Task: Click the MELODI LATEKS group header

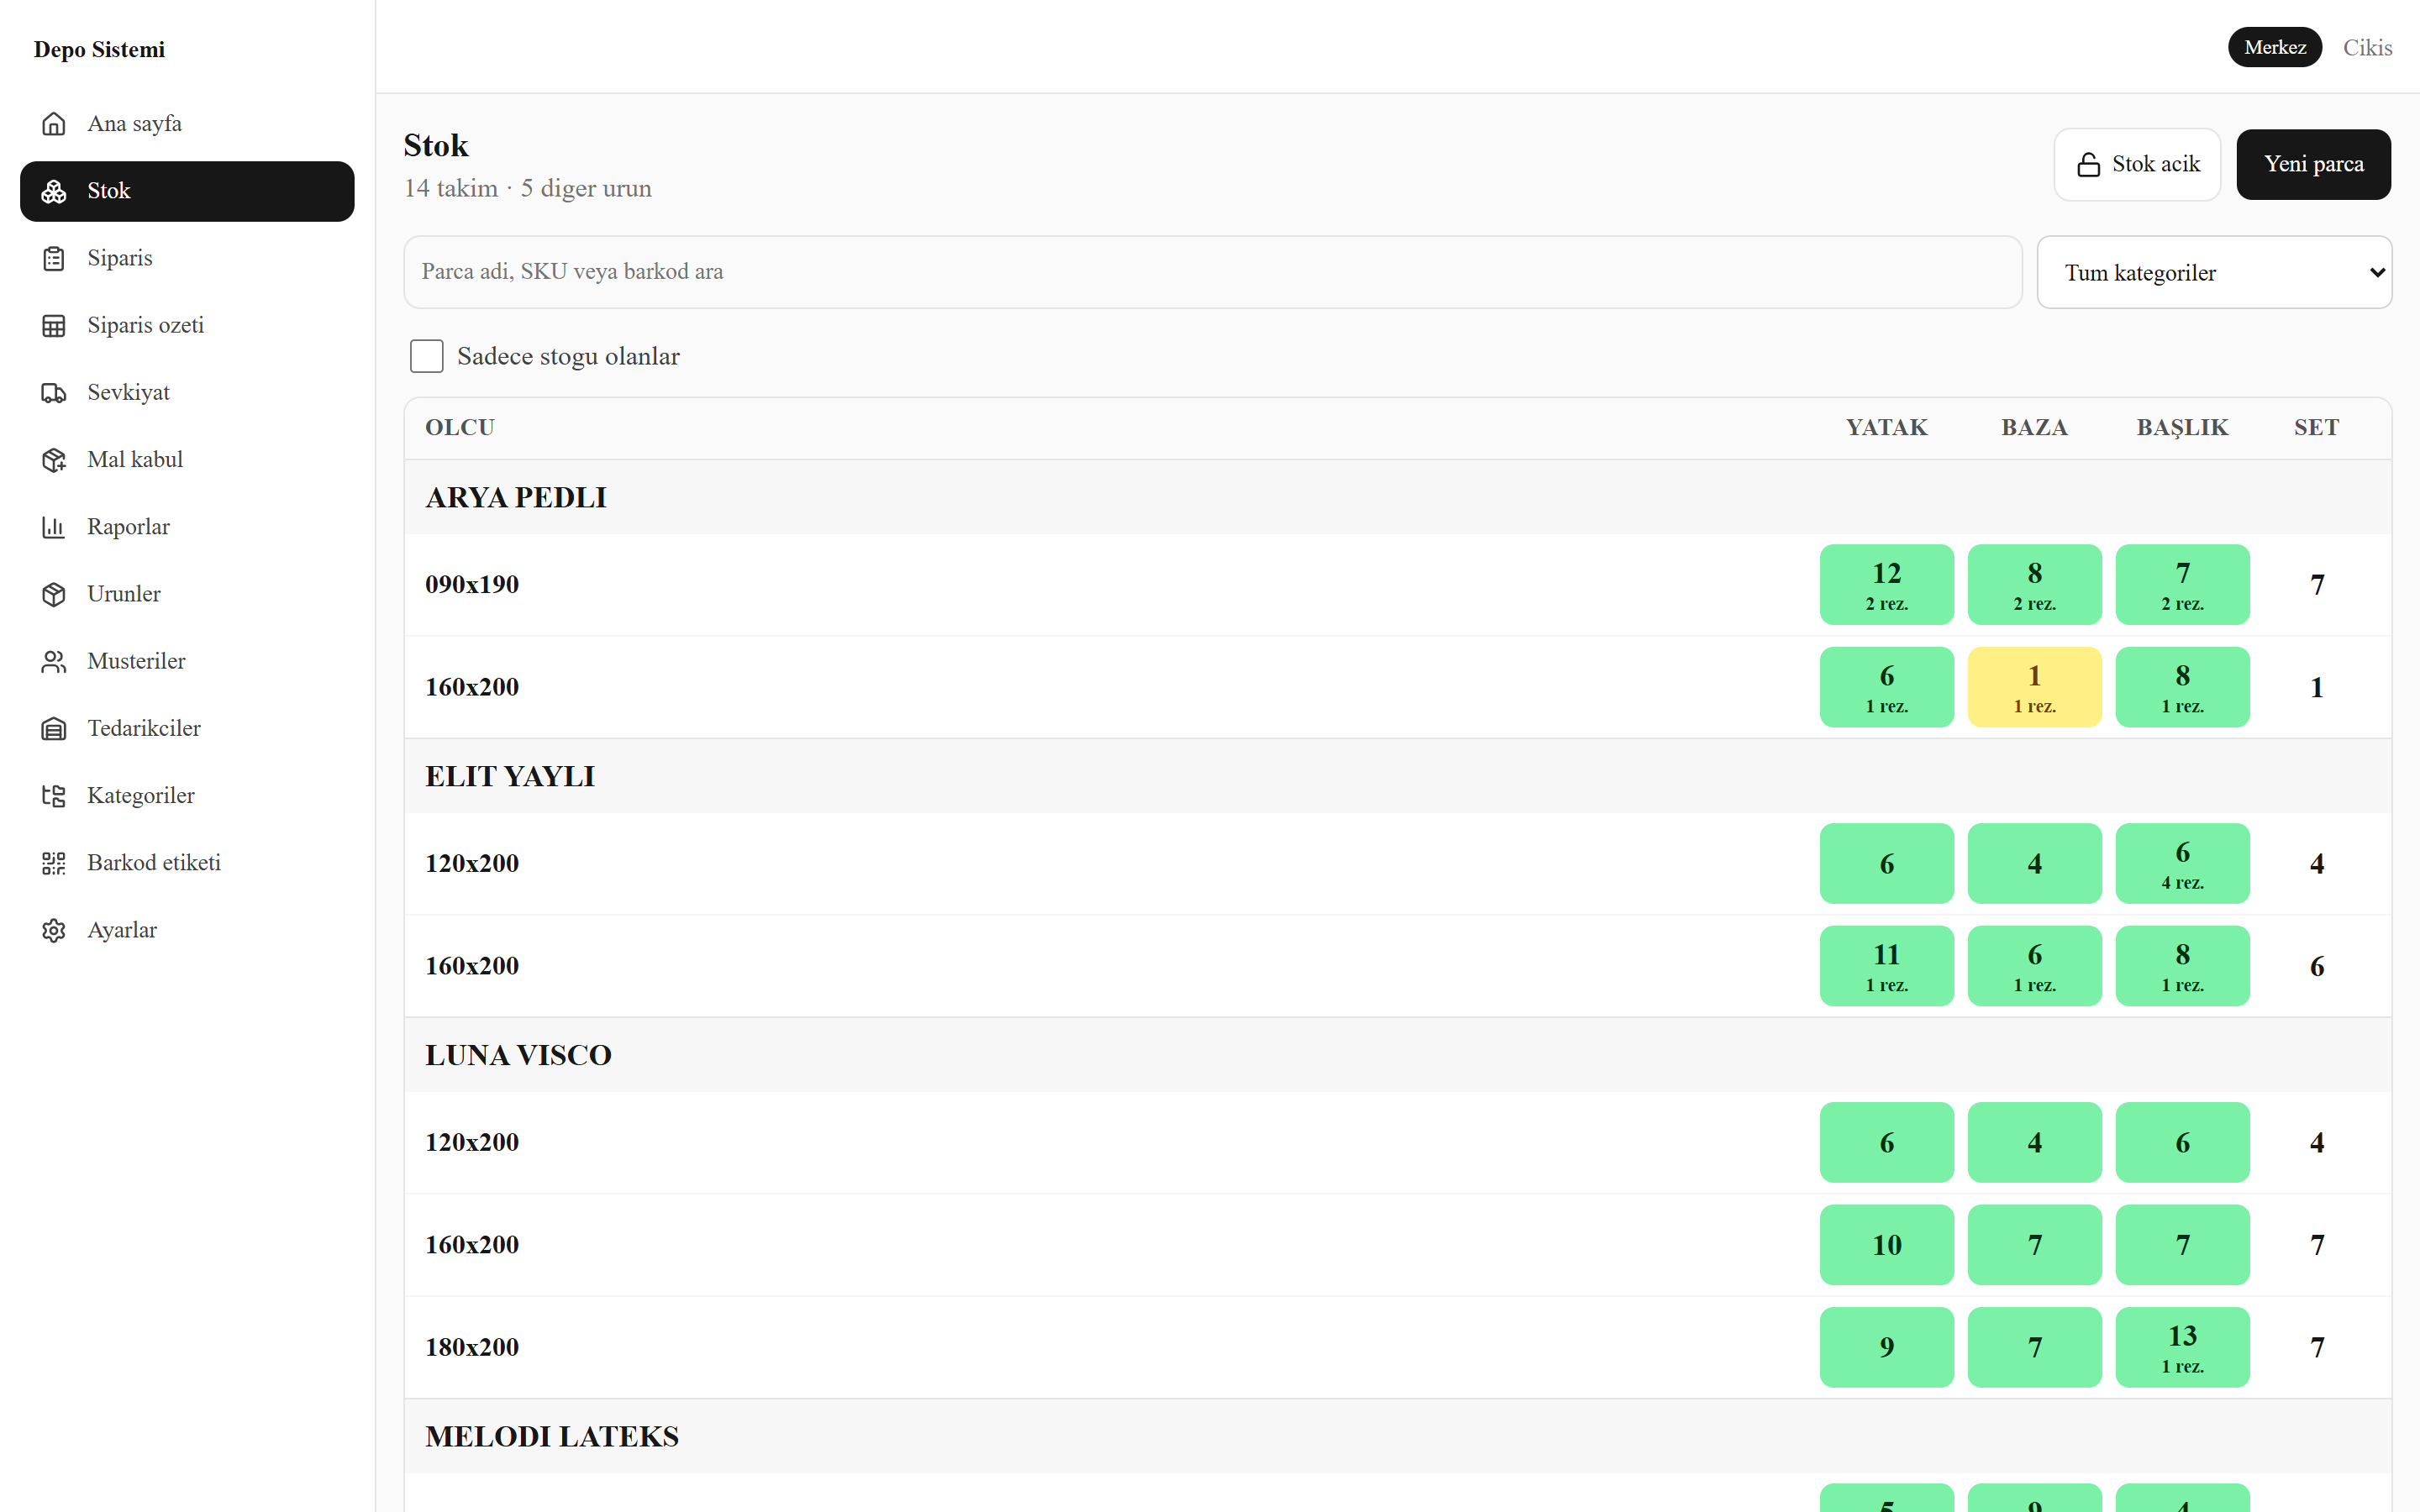Action: (x=1397, y=1436)
